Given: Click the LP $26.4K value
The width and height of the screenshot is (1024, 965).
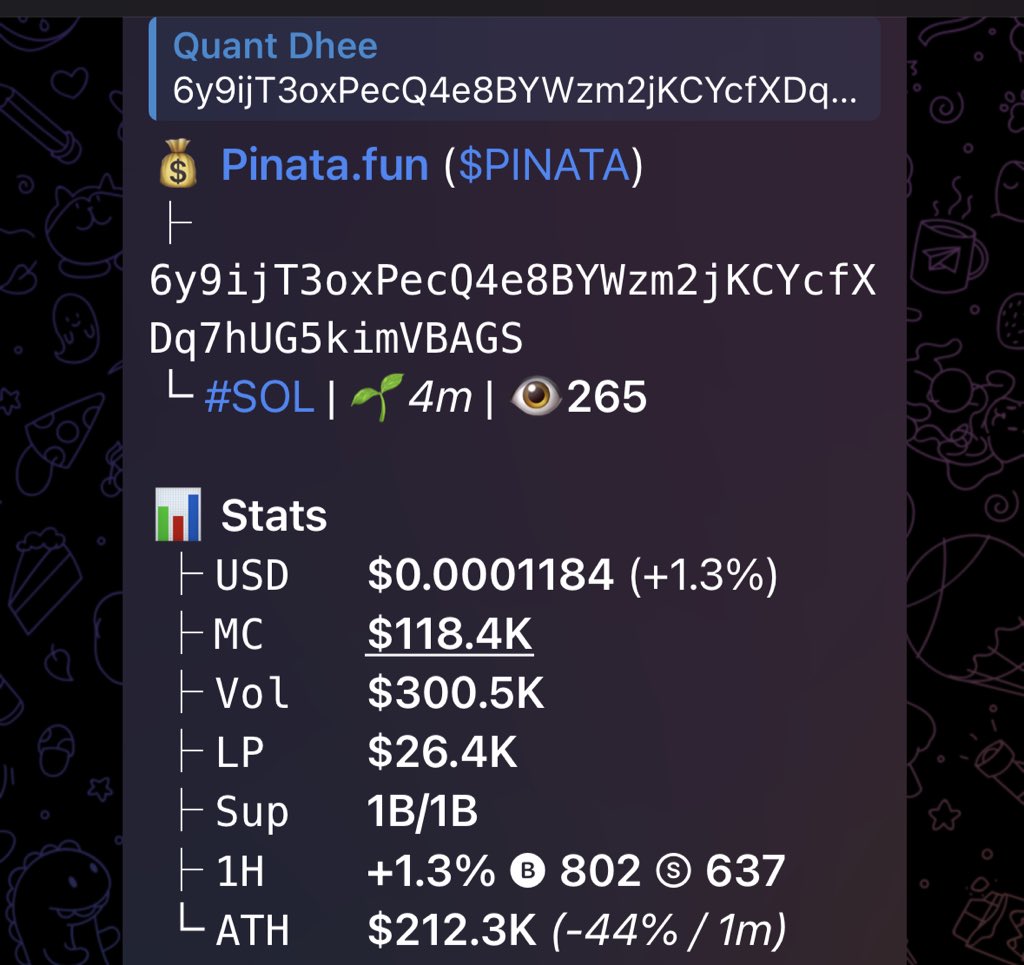Looking at the screenshot, I should [442, 751].
